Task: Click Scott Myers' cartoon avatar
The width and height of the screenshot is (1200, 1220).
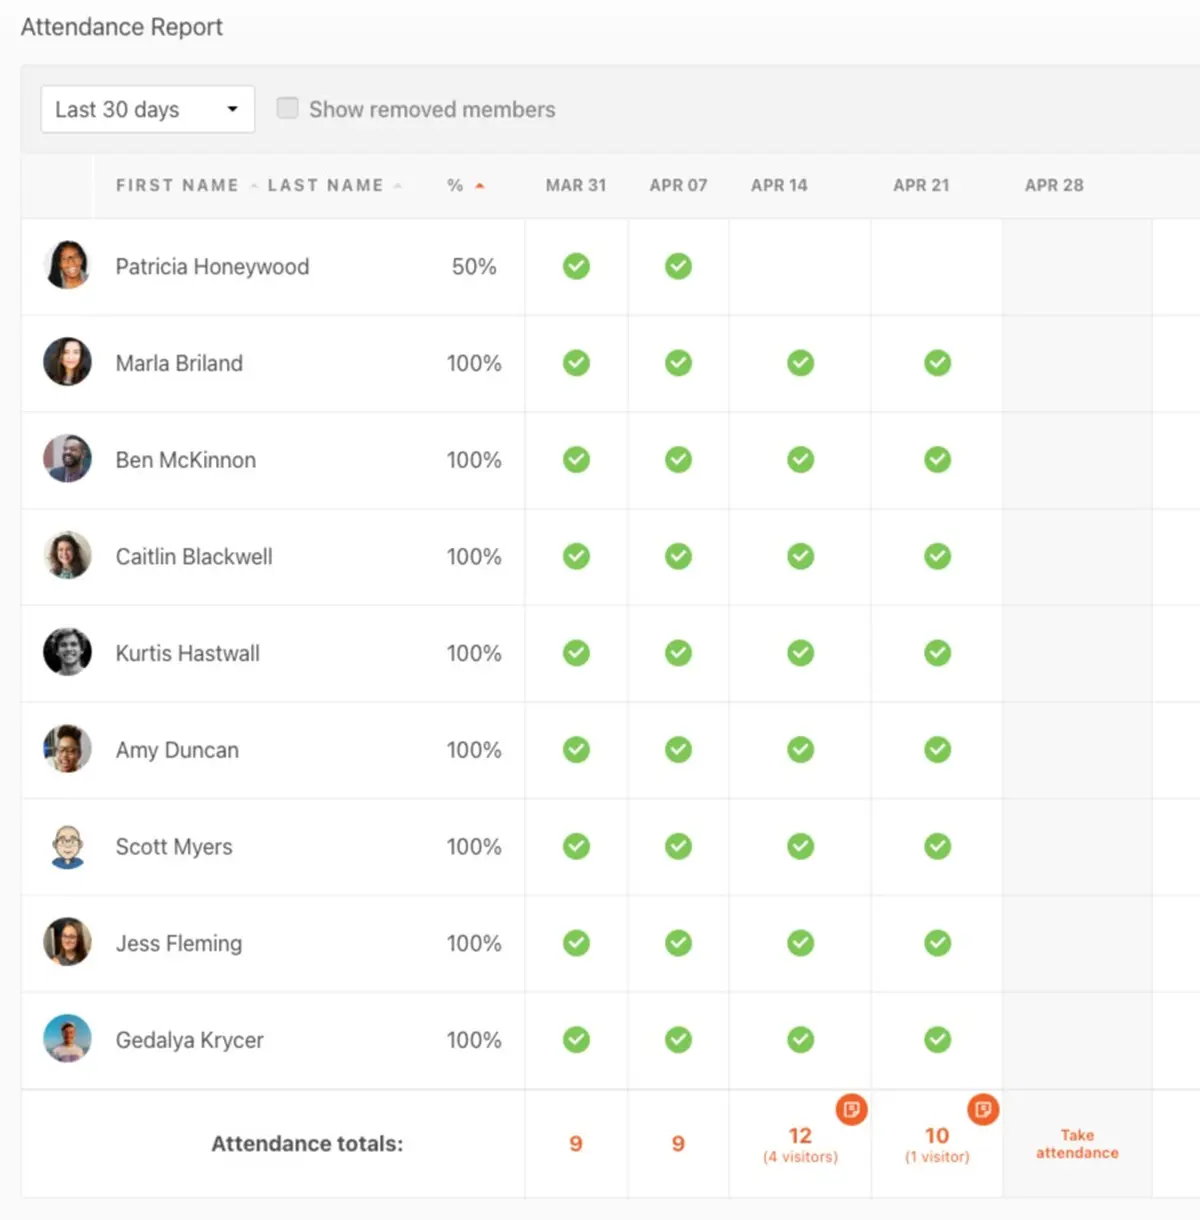Action: (67, 846)
